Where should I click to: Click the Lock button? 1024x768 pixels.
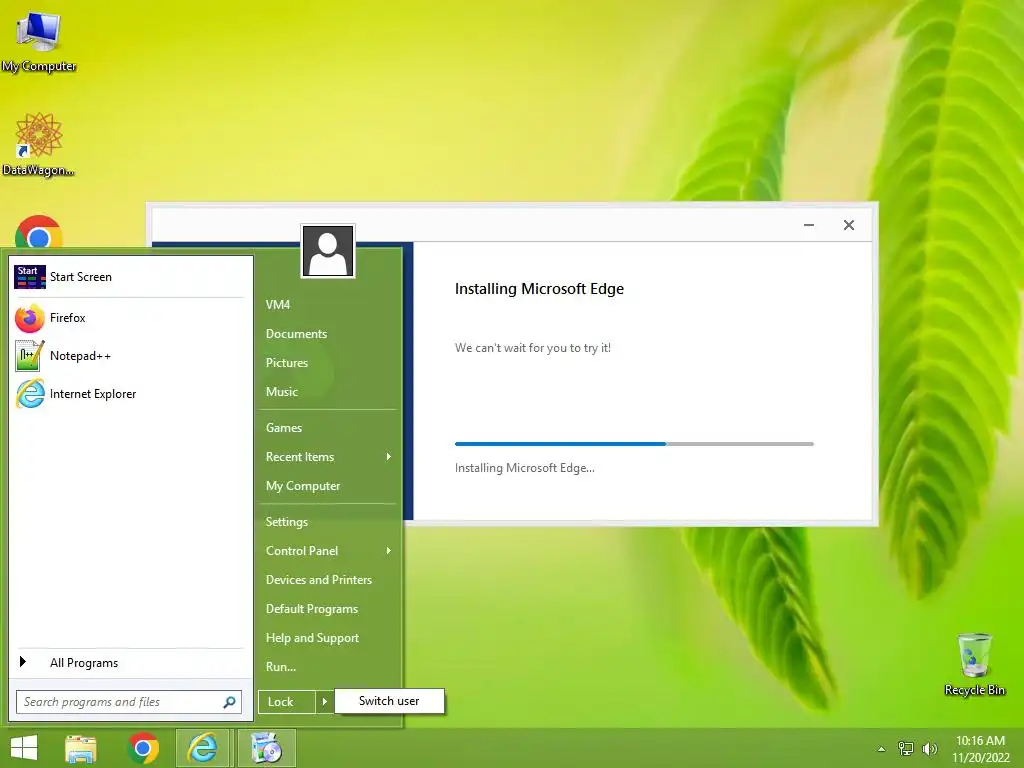click(x=287, y=702)
